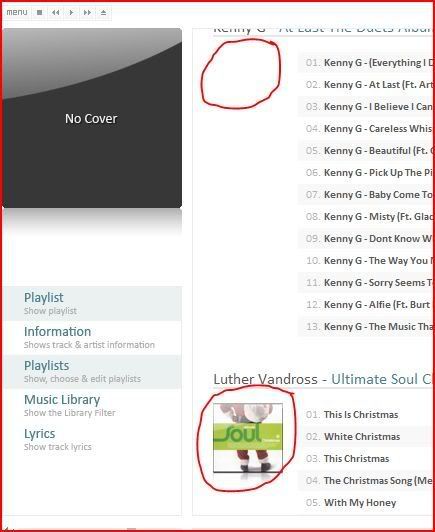Open Music Library filter entry
The width and height of the screenshot is (435, 532).
tap(93, 405)
